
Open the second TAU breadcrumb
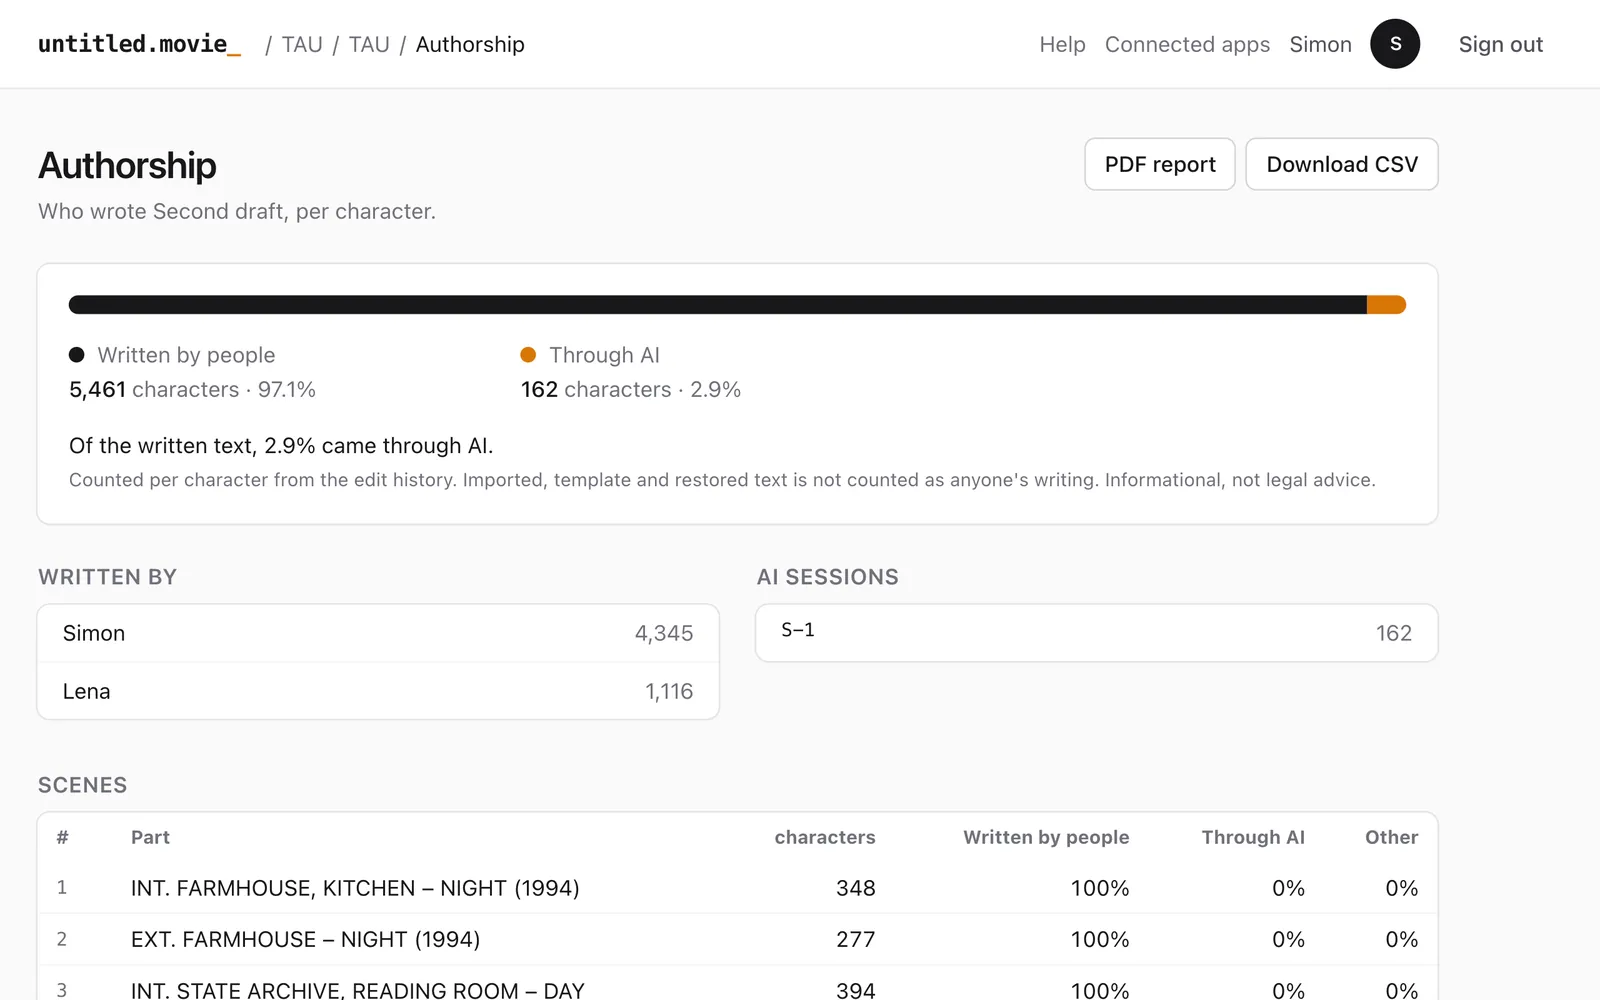point(369,44)
